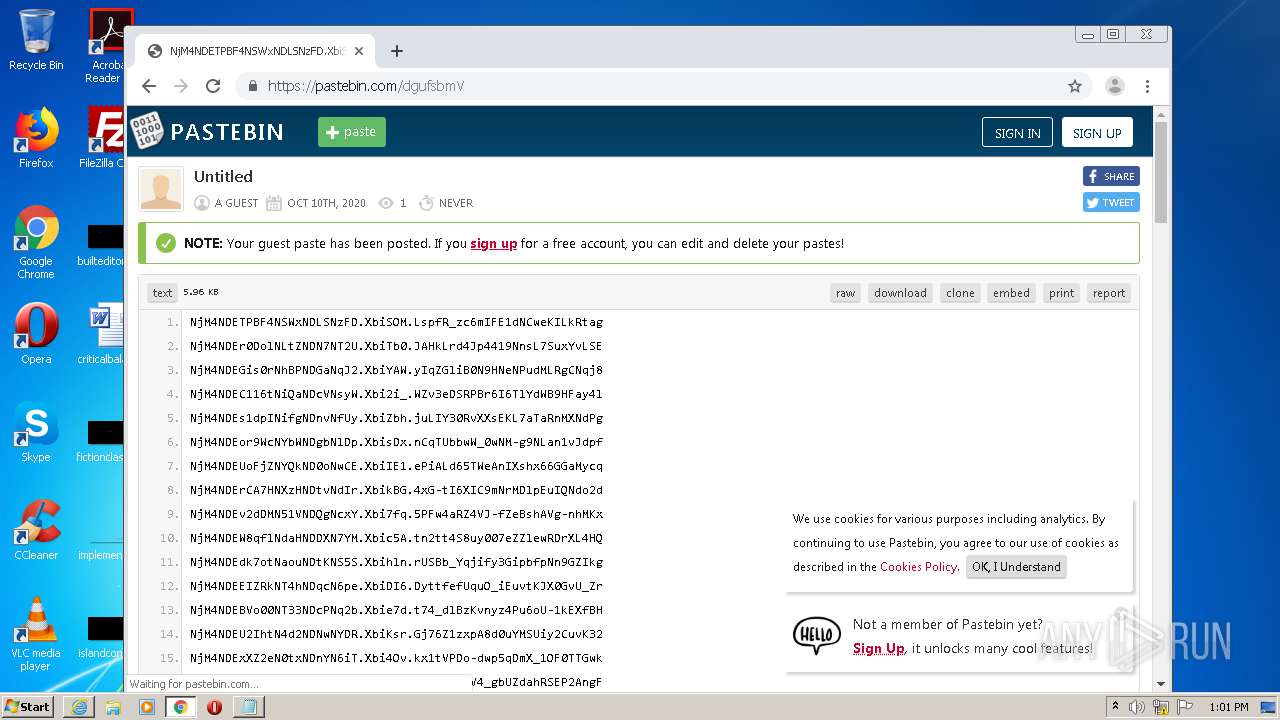Open a new browser tab

click(x=397, y=51)
